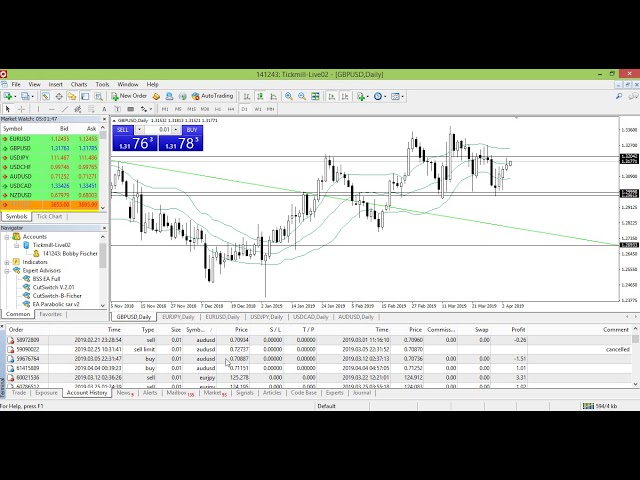The width and height of the screenshot is (640, 480).
Task: Click the New Order toolbar button
Action: (x=129, y=96)
